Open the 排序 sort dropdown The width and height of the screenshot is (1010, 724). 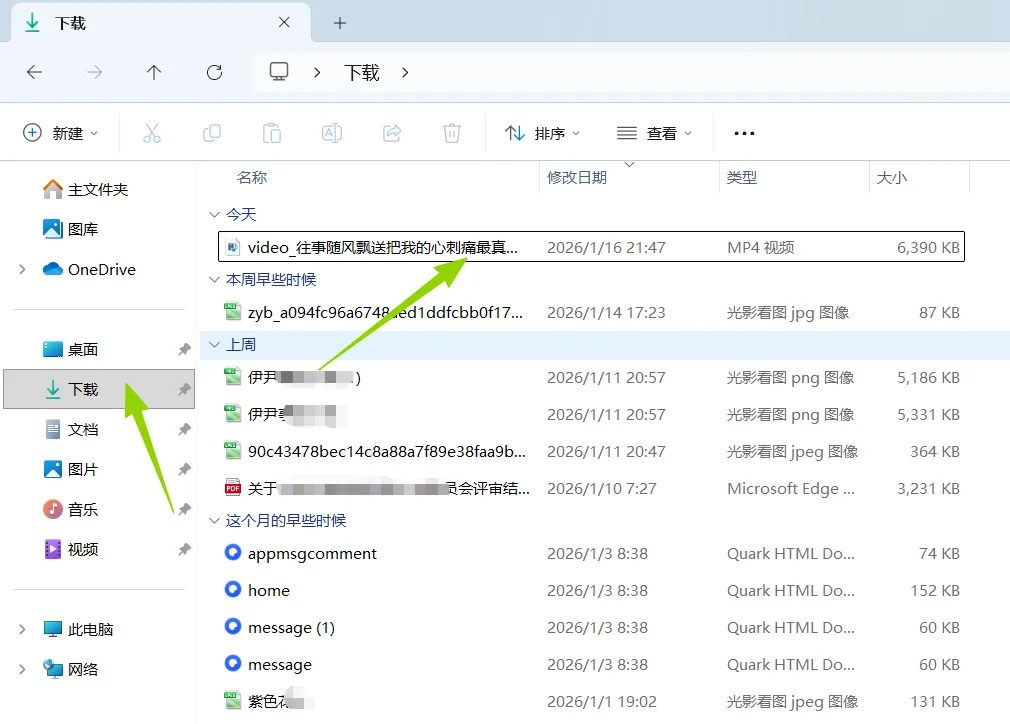pos(542,133)
